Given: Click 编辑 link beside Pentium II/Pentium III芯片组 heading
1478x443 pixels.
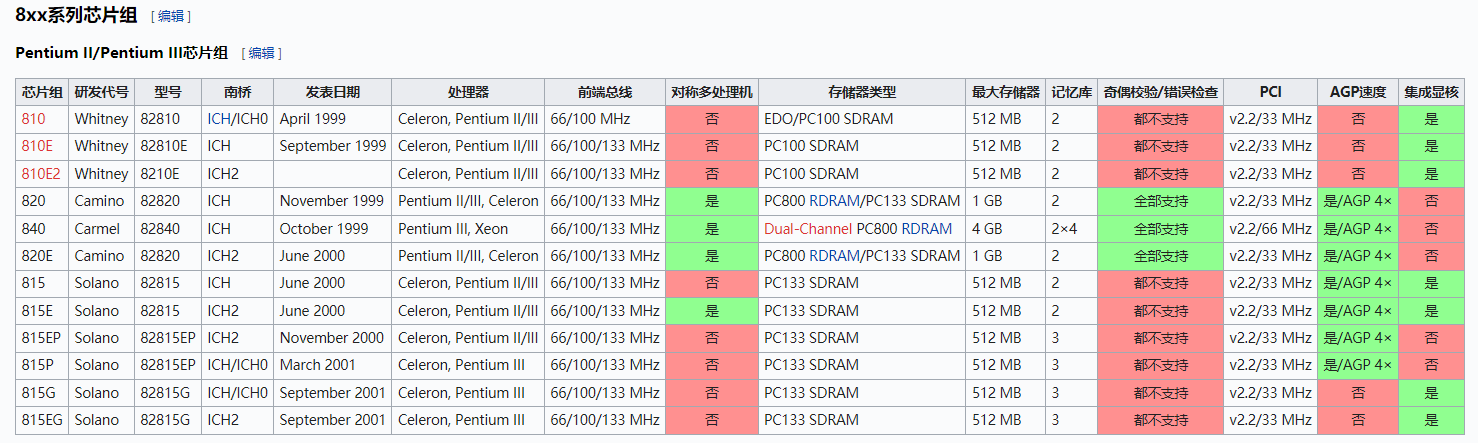Looking at the screenshot, I should [x=262, y=53].
